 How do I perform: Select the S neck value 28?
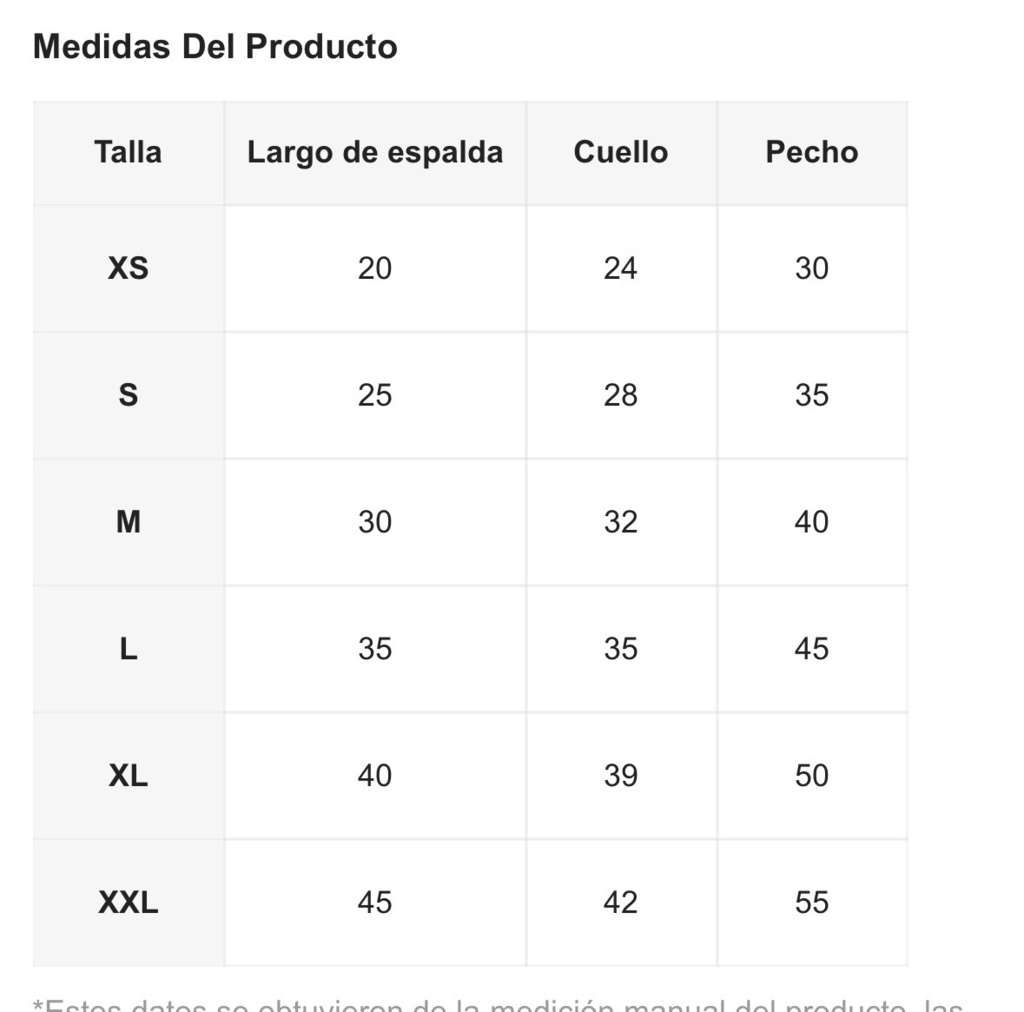click(x=620, y=395)
